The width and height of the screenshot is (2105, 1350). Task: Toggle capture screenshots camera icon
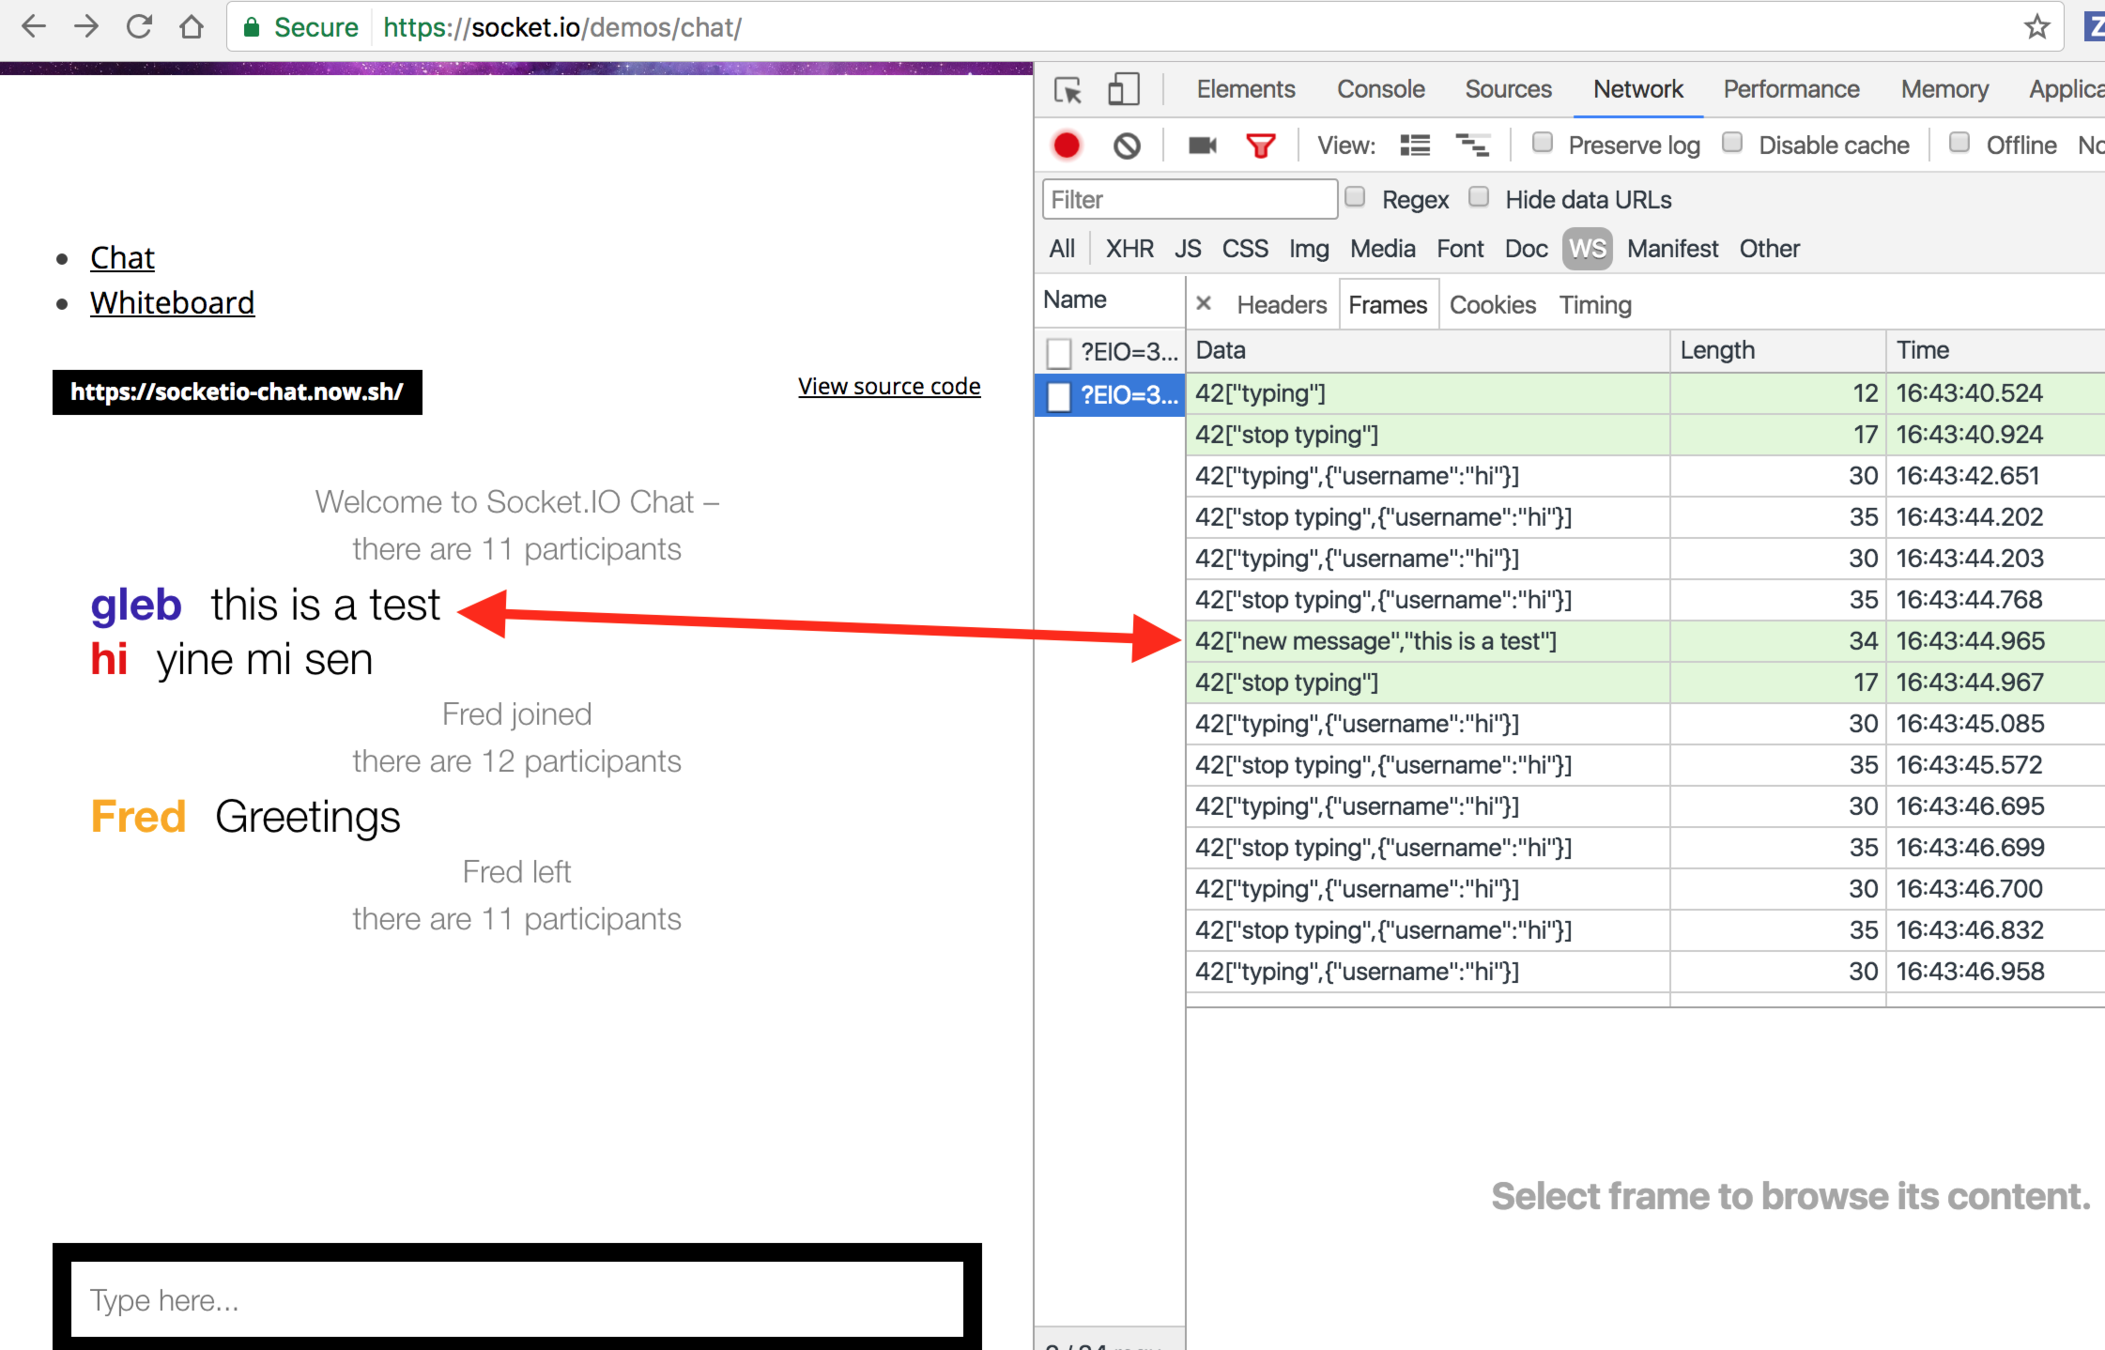pyautogui.click(x=1202, y=146)
